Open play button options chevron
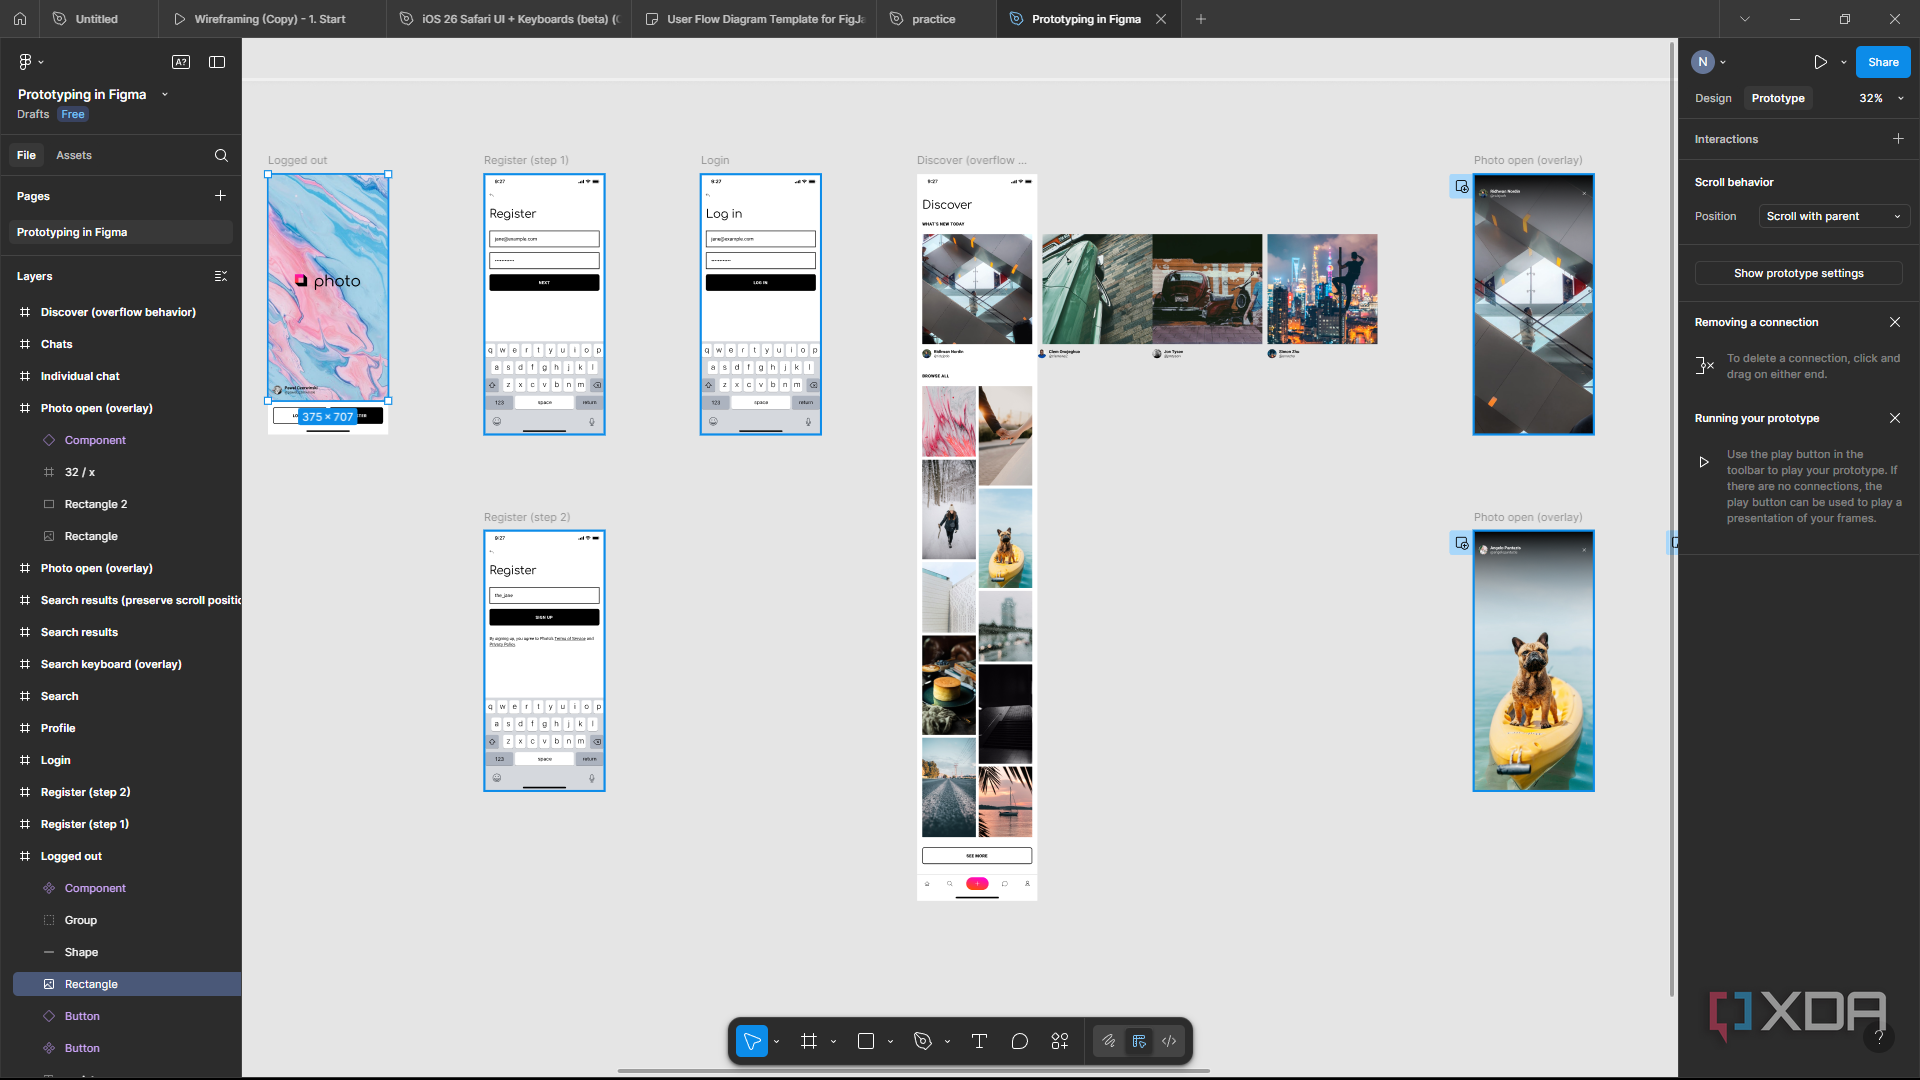Image resolution: width=1920 pixels, height=1080 pixels. click(x=1844, y=62)
